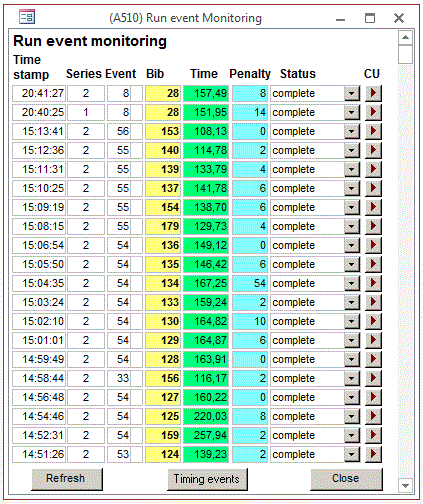Open Timing events
Image resolution: width=423 pixels, height=504 pixels.
(207, 479)
